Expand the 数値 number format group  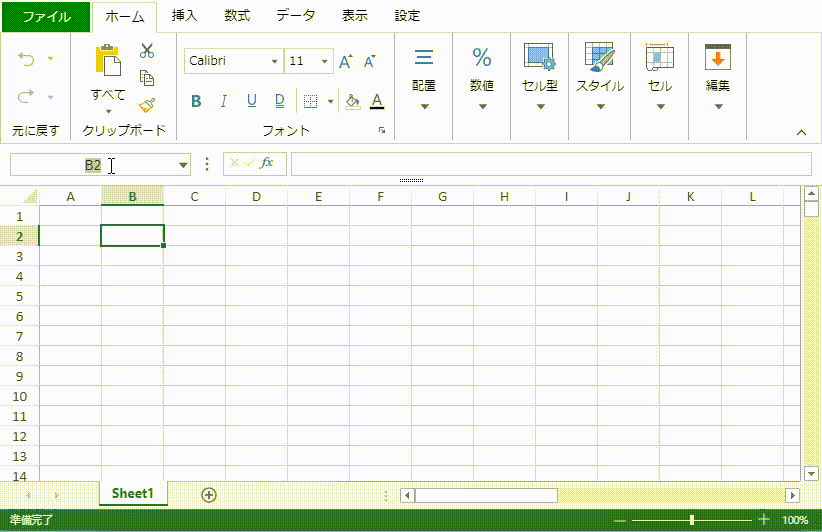click(482, 80)
